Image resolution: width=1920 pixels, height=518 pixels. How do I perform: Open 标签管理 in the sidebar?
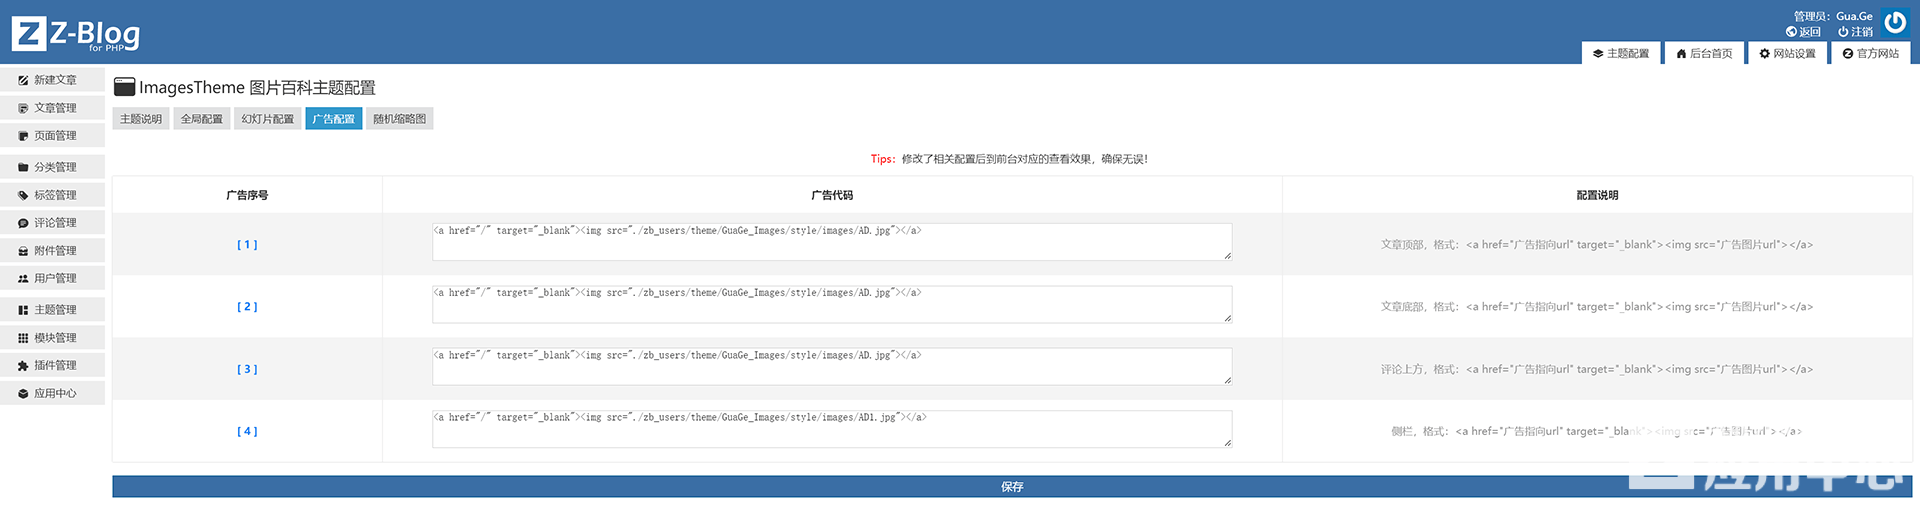tap(54, 195)
